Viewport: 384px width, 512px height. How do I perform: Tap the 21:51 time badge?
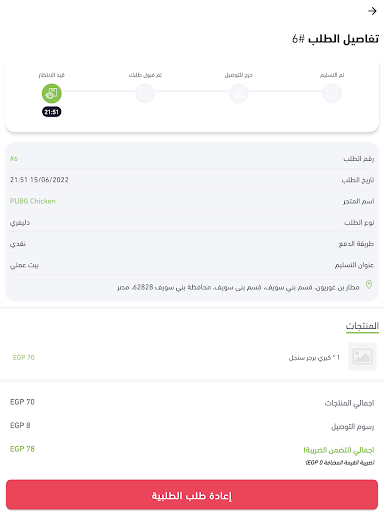52,112
